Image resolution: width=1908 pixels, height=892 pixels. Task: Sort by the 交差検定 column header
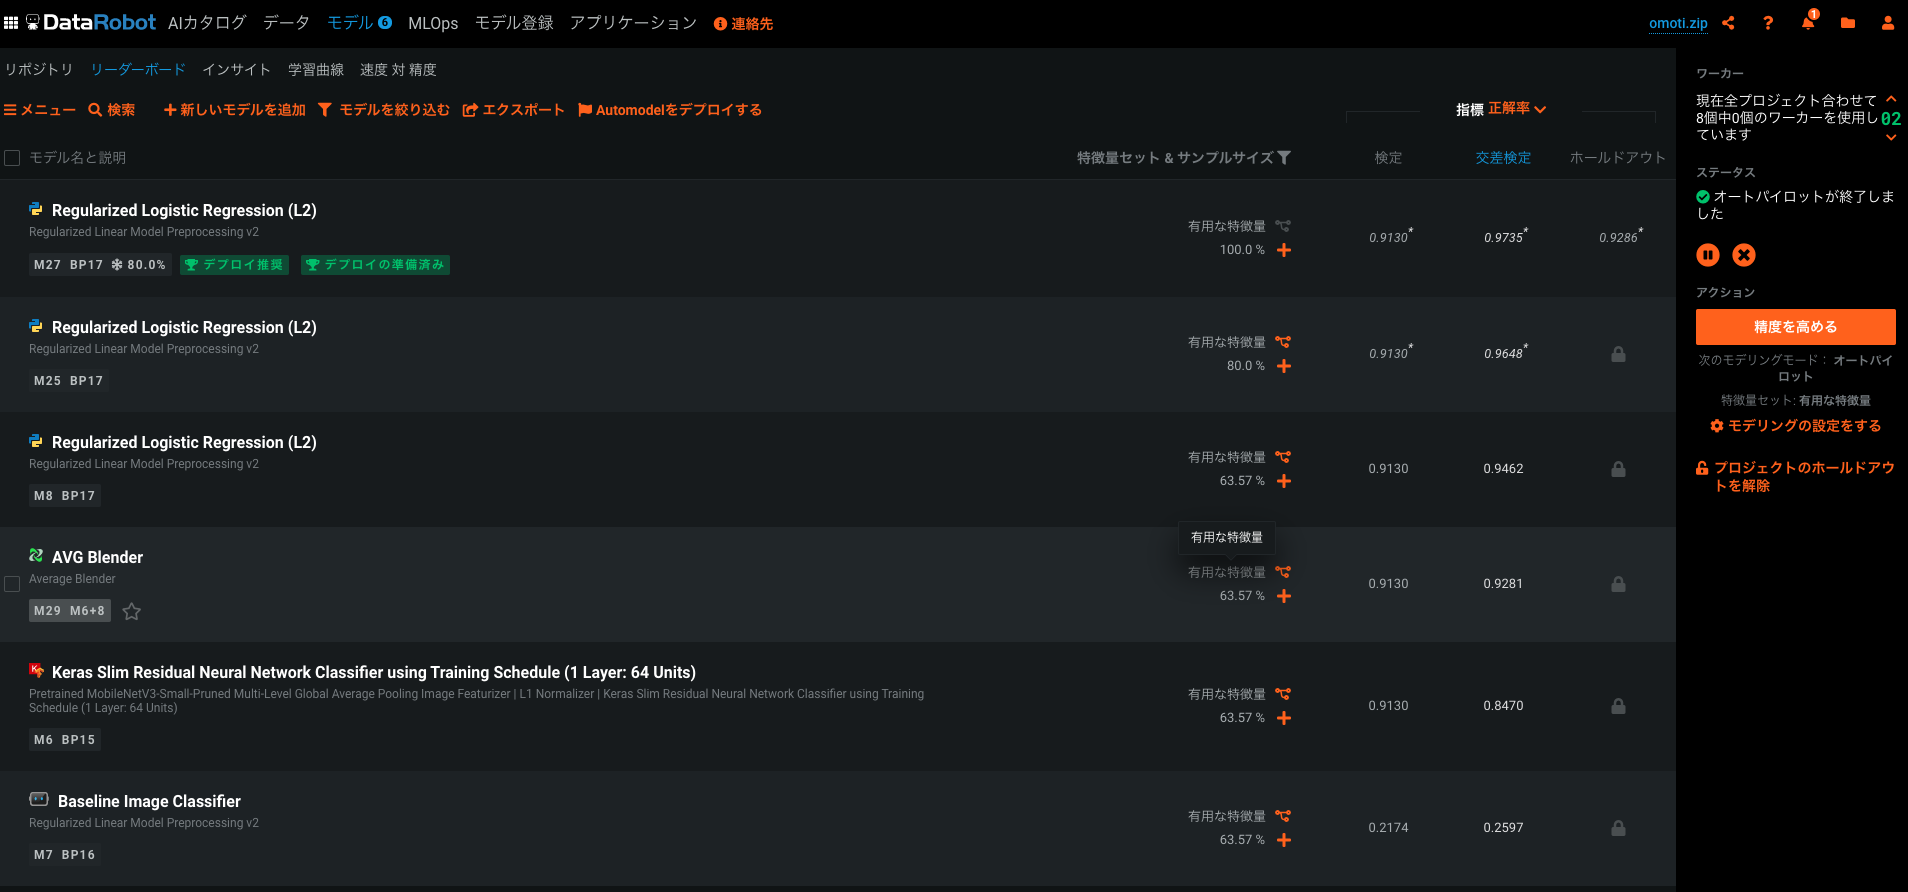[x=1503, y=158]
